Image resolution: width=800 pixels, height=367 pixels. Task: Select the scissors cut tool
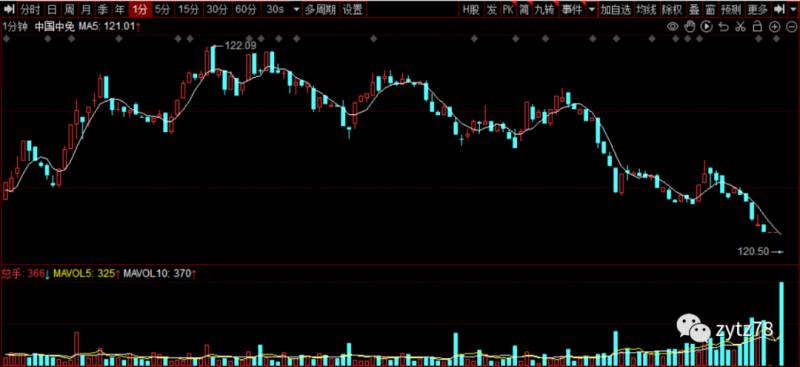pos(740,27)
